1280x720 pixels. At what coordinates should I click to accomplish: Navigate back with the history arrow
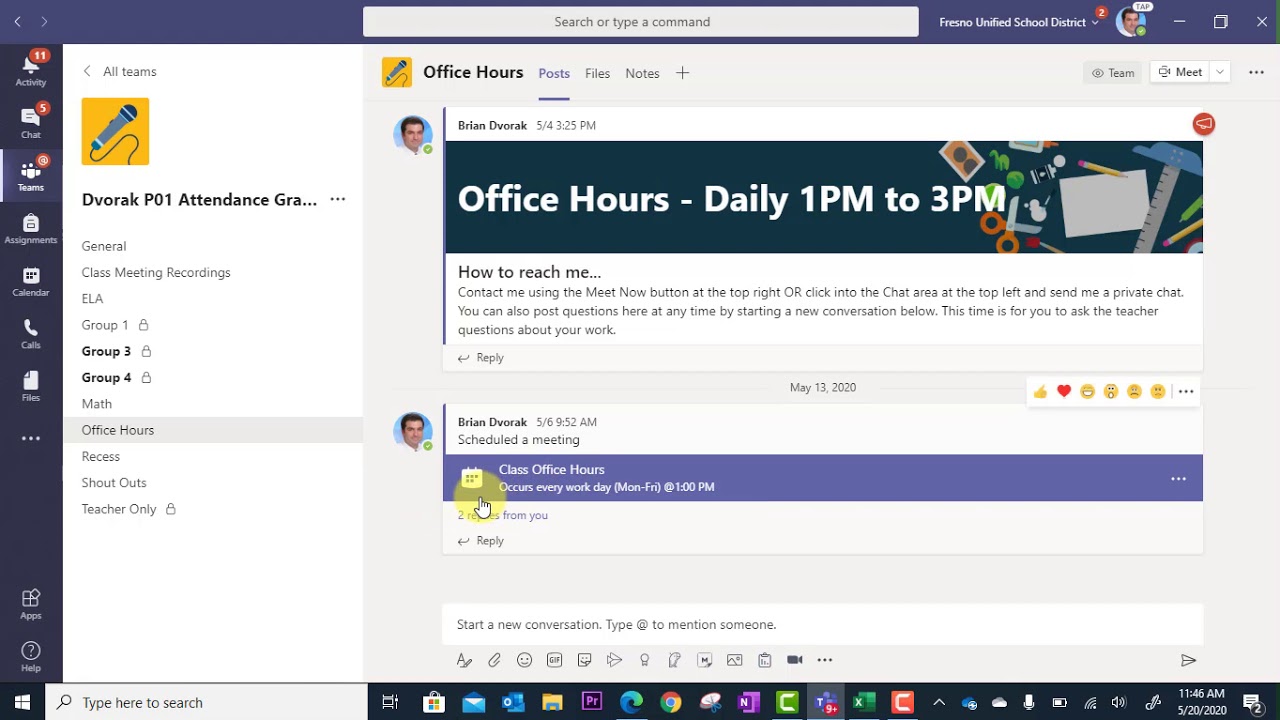click(17, 22)
